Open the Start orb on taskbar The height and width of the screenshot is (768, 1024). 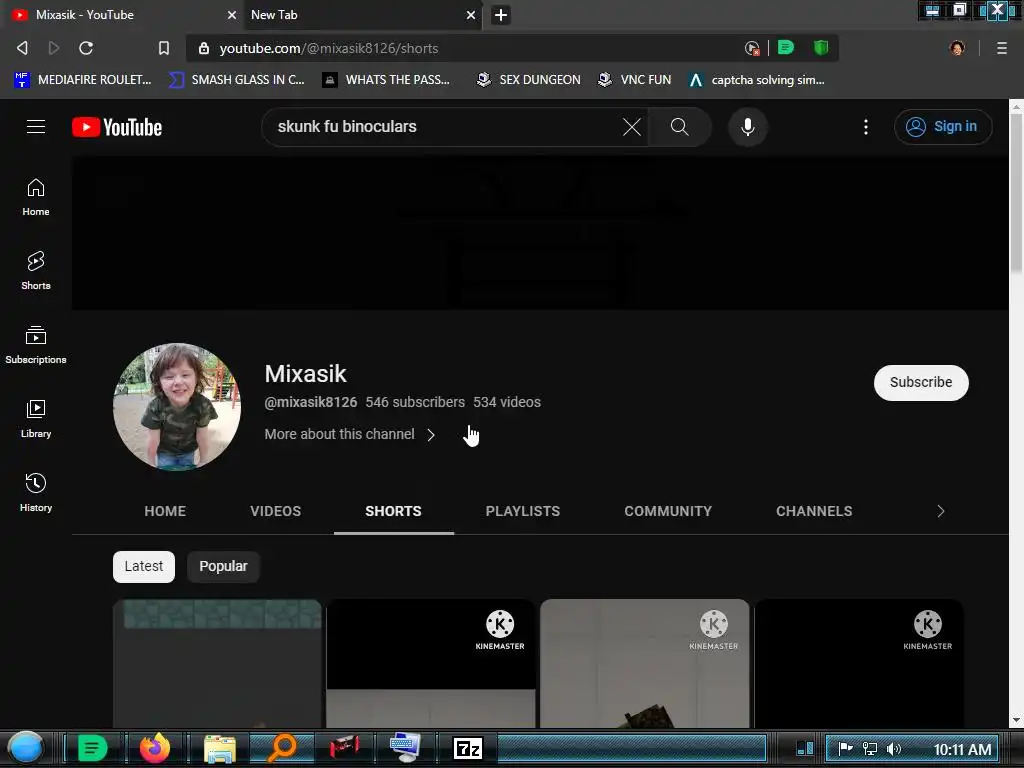(26, 748)
